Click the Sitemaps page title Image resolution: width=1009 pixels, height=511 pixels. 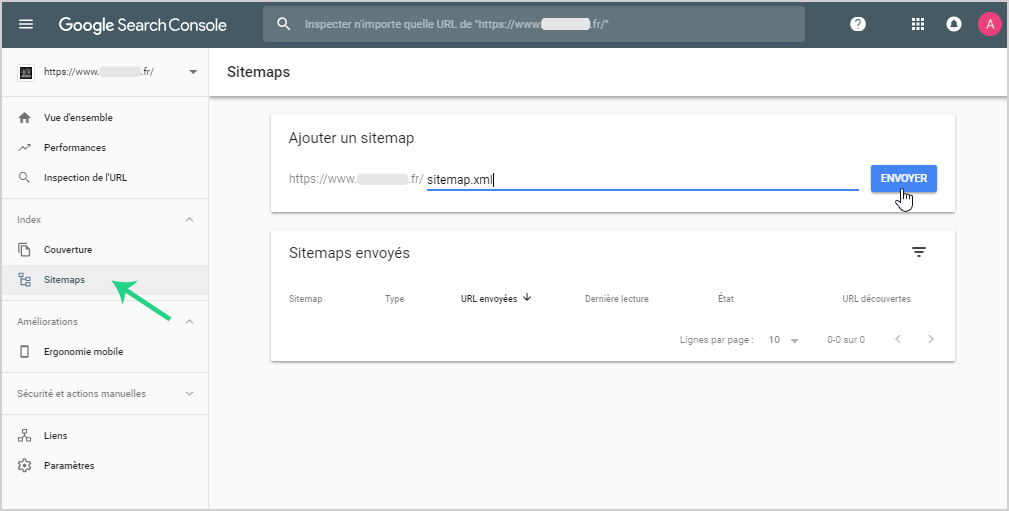point(258,72)
